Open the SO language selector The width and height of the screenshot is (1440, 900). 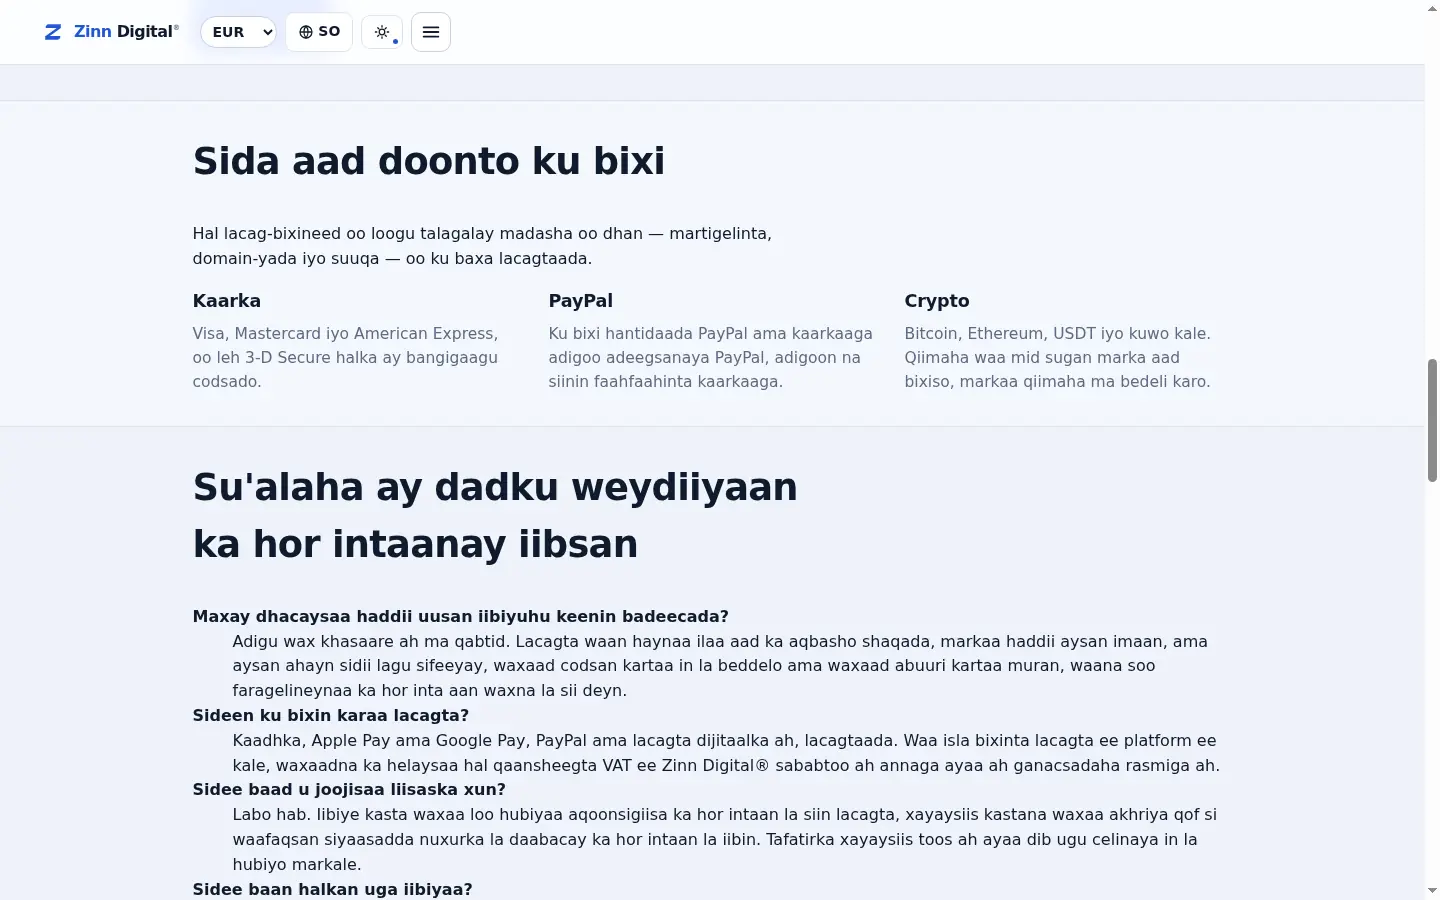point(319,32)
